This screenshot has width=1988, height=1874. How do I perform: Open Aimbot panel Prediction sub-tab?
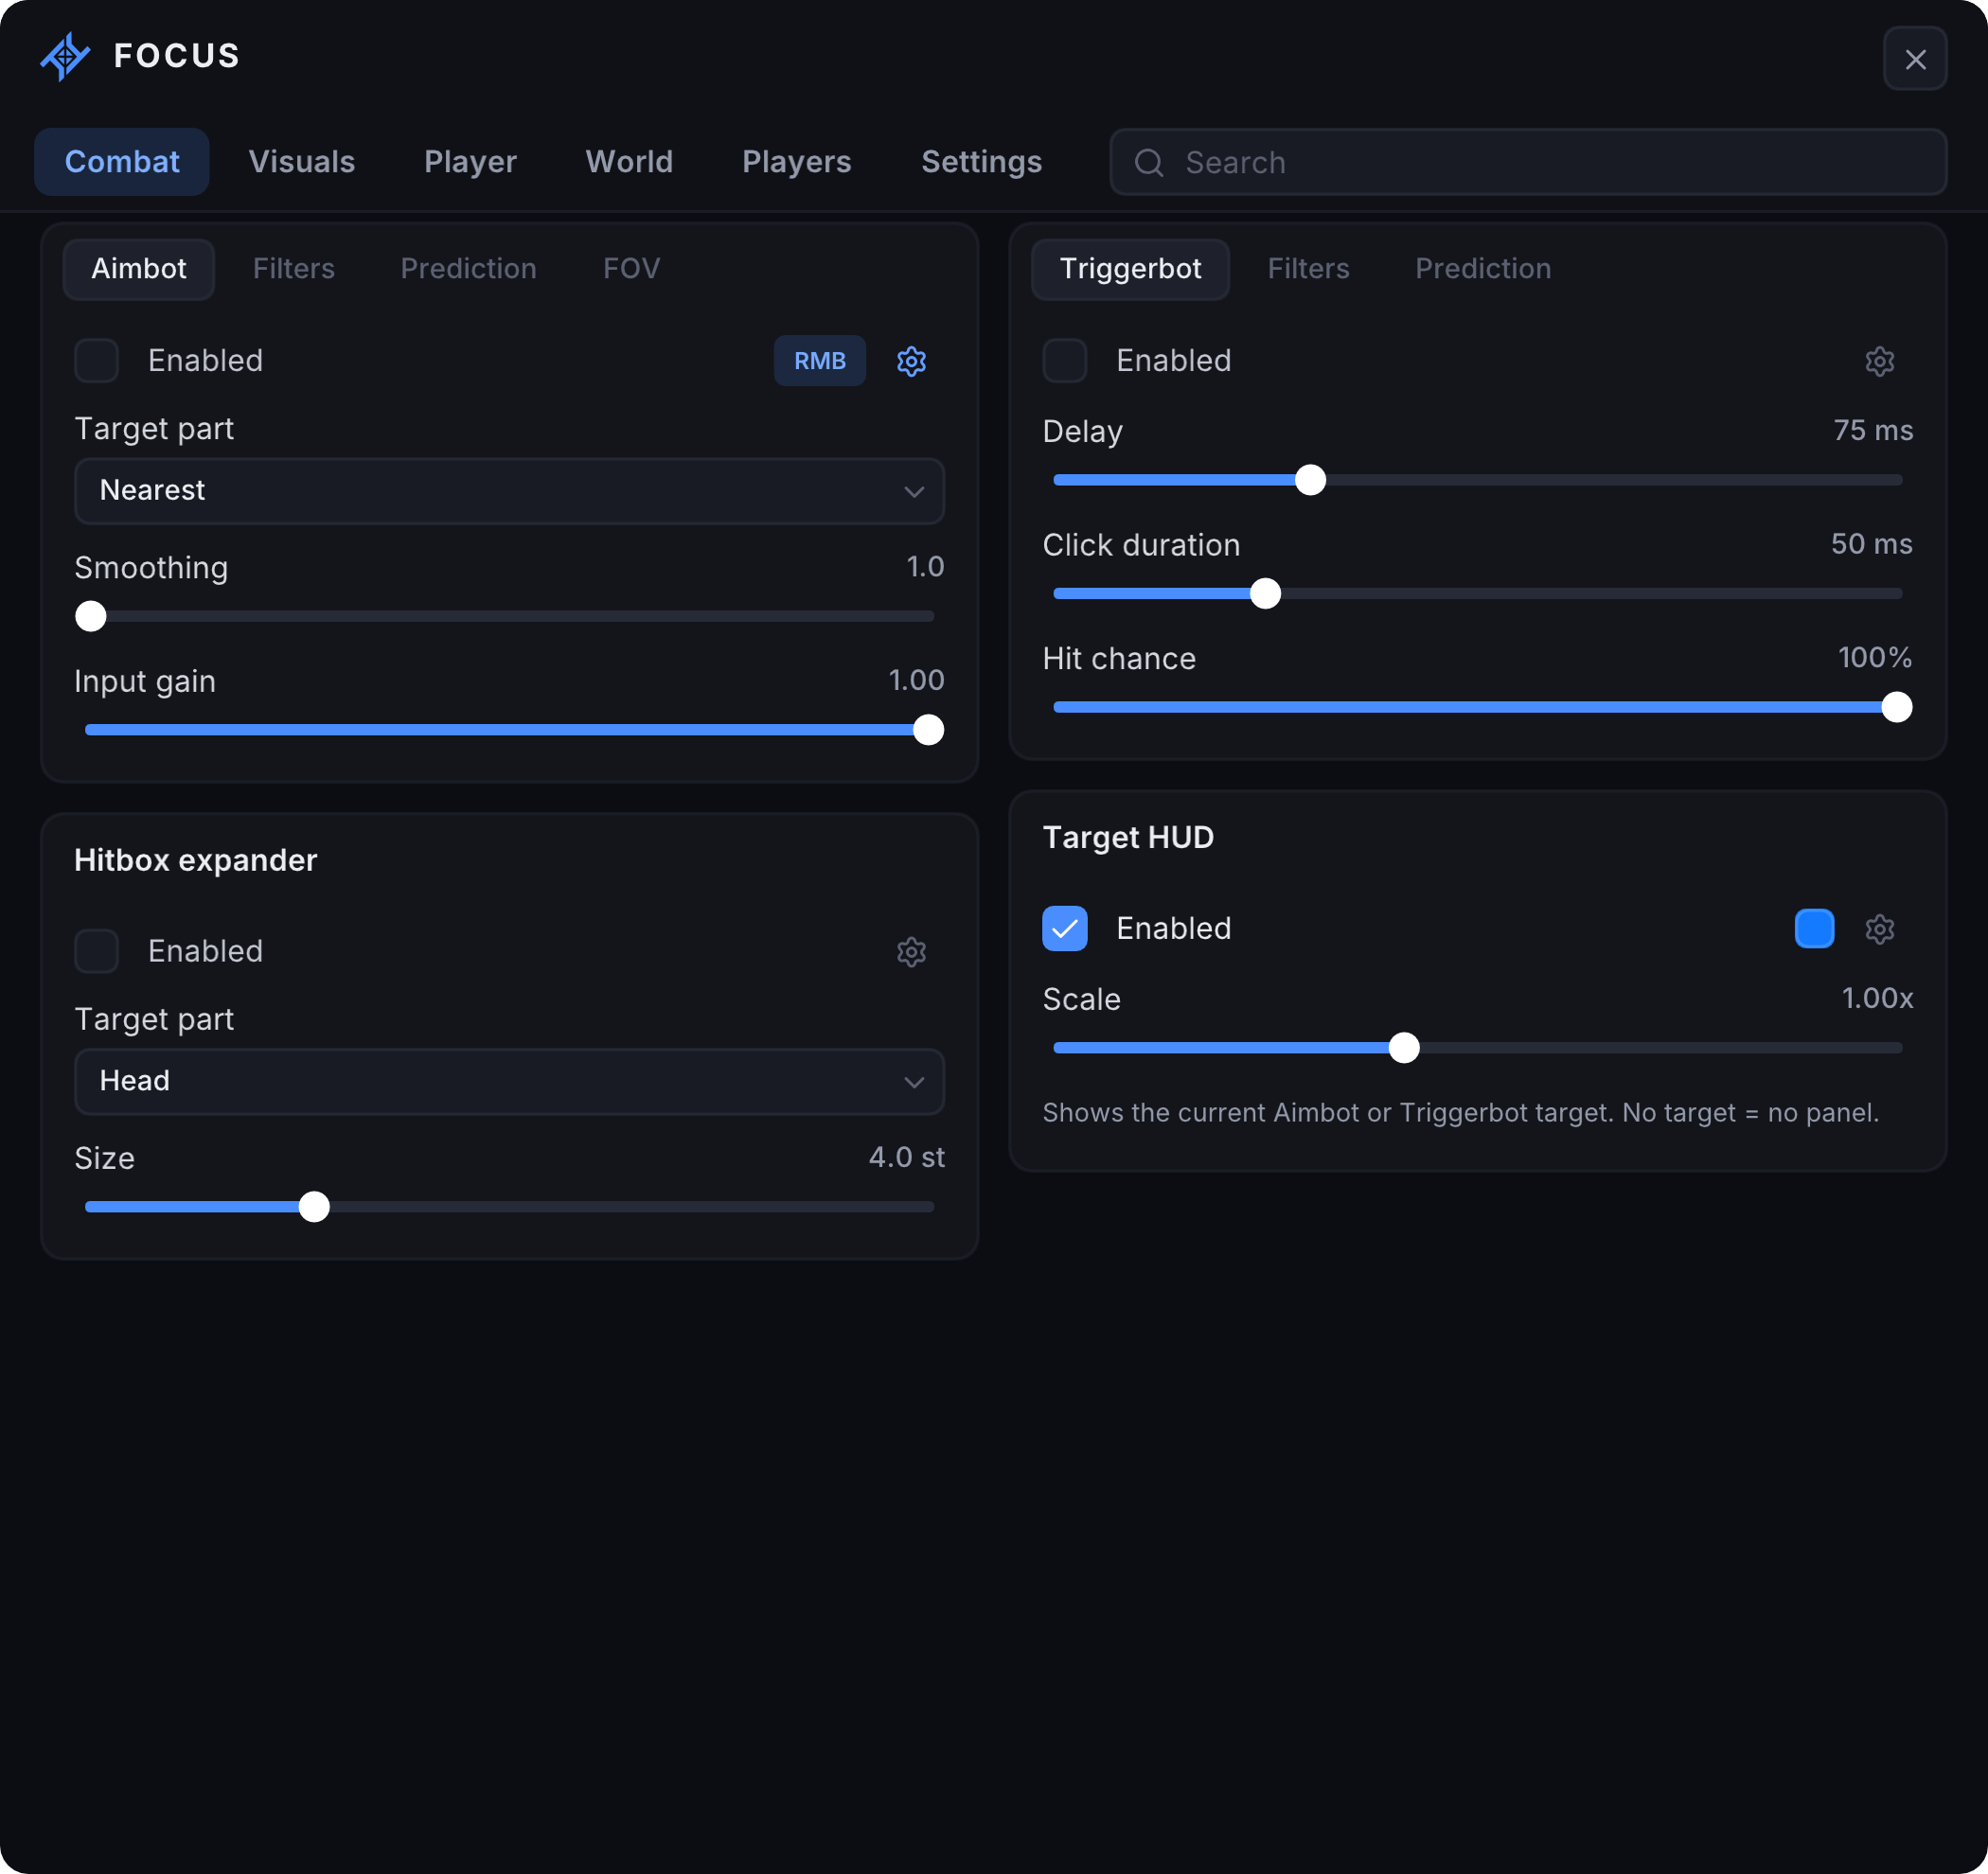tap(468, 269)
